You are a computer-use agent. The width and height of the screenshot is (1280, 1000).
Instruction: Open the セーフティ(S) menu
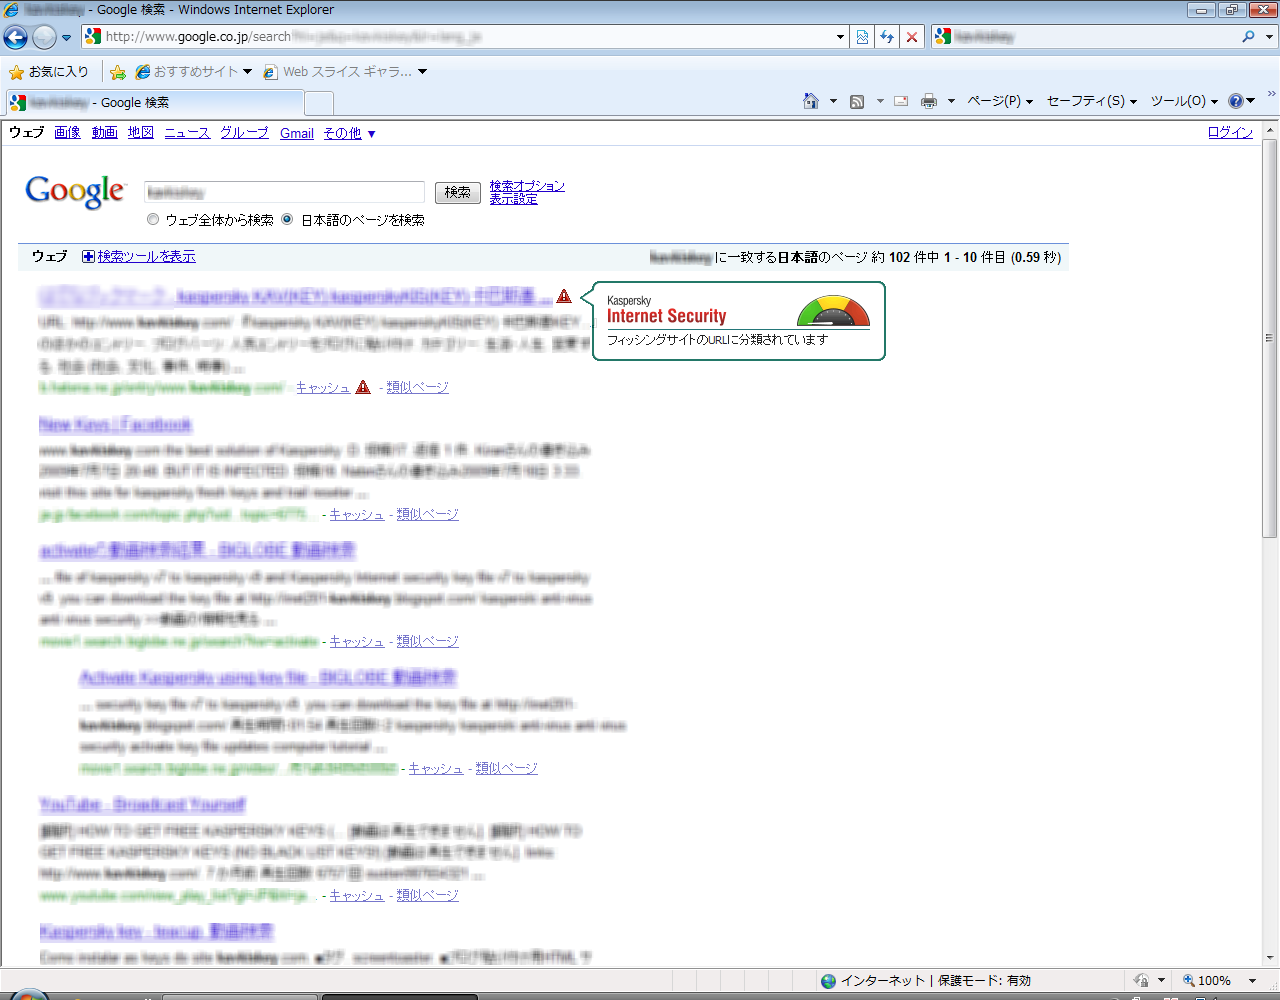1092,101
